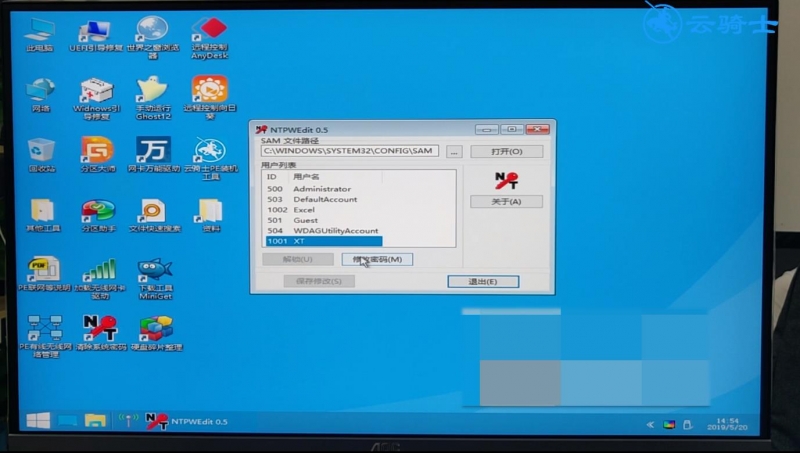Launch 清除系统密码 NT key shortcut
This screenshot has width=800, height=453.
101,333
